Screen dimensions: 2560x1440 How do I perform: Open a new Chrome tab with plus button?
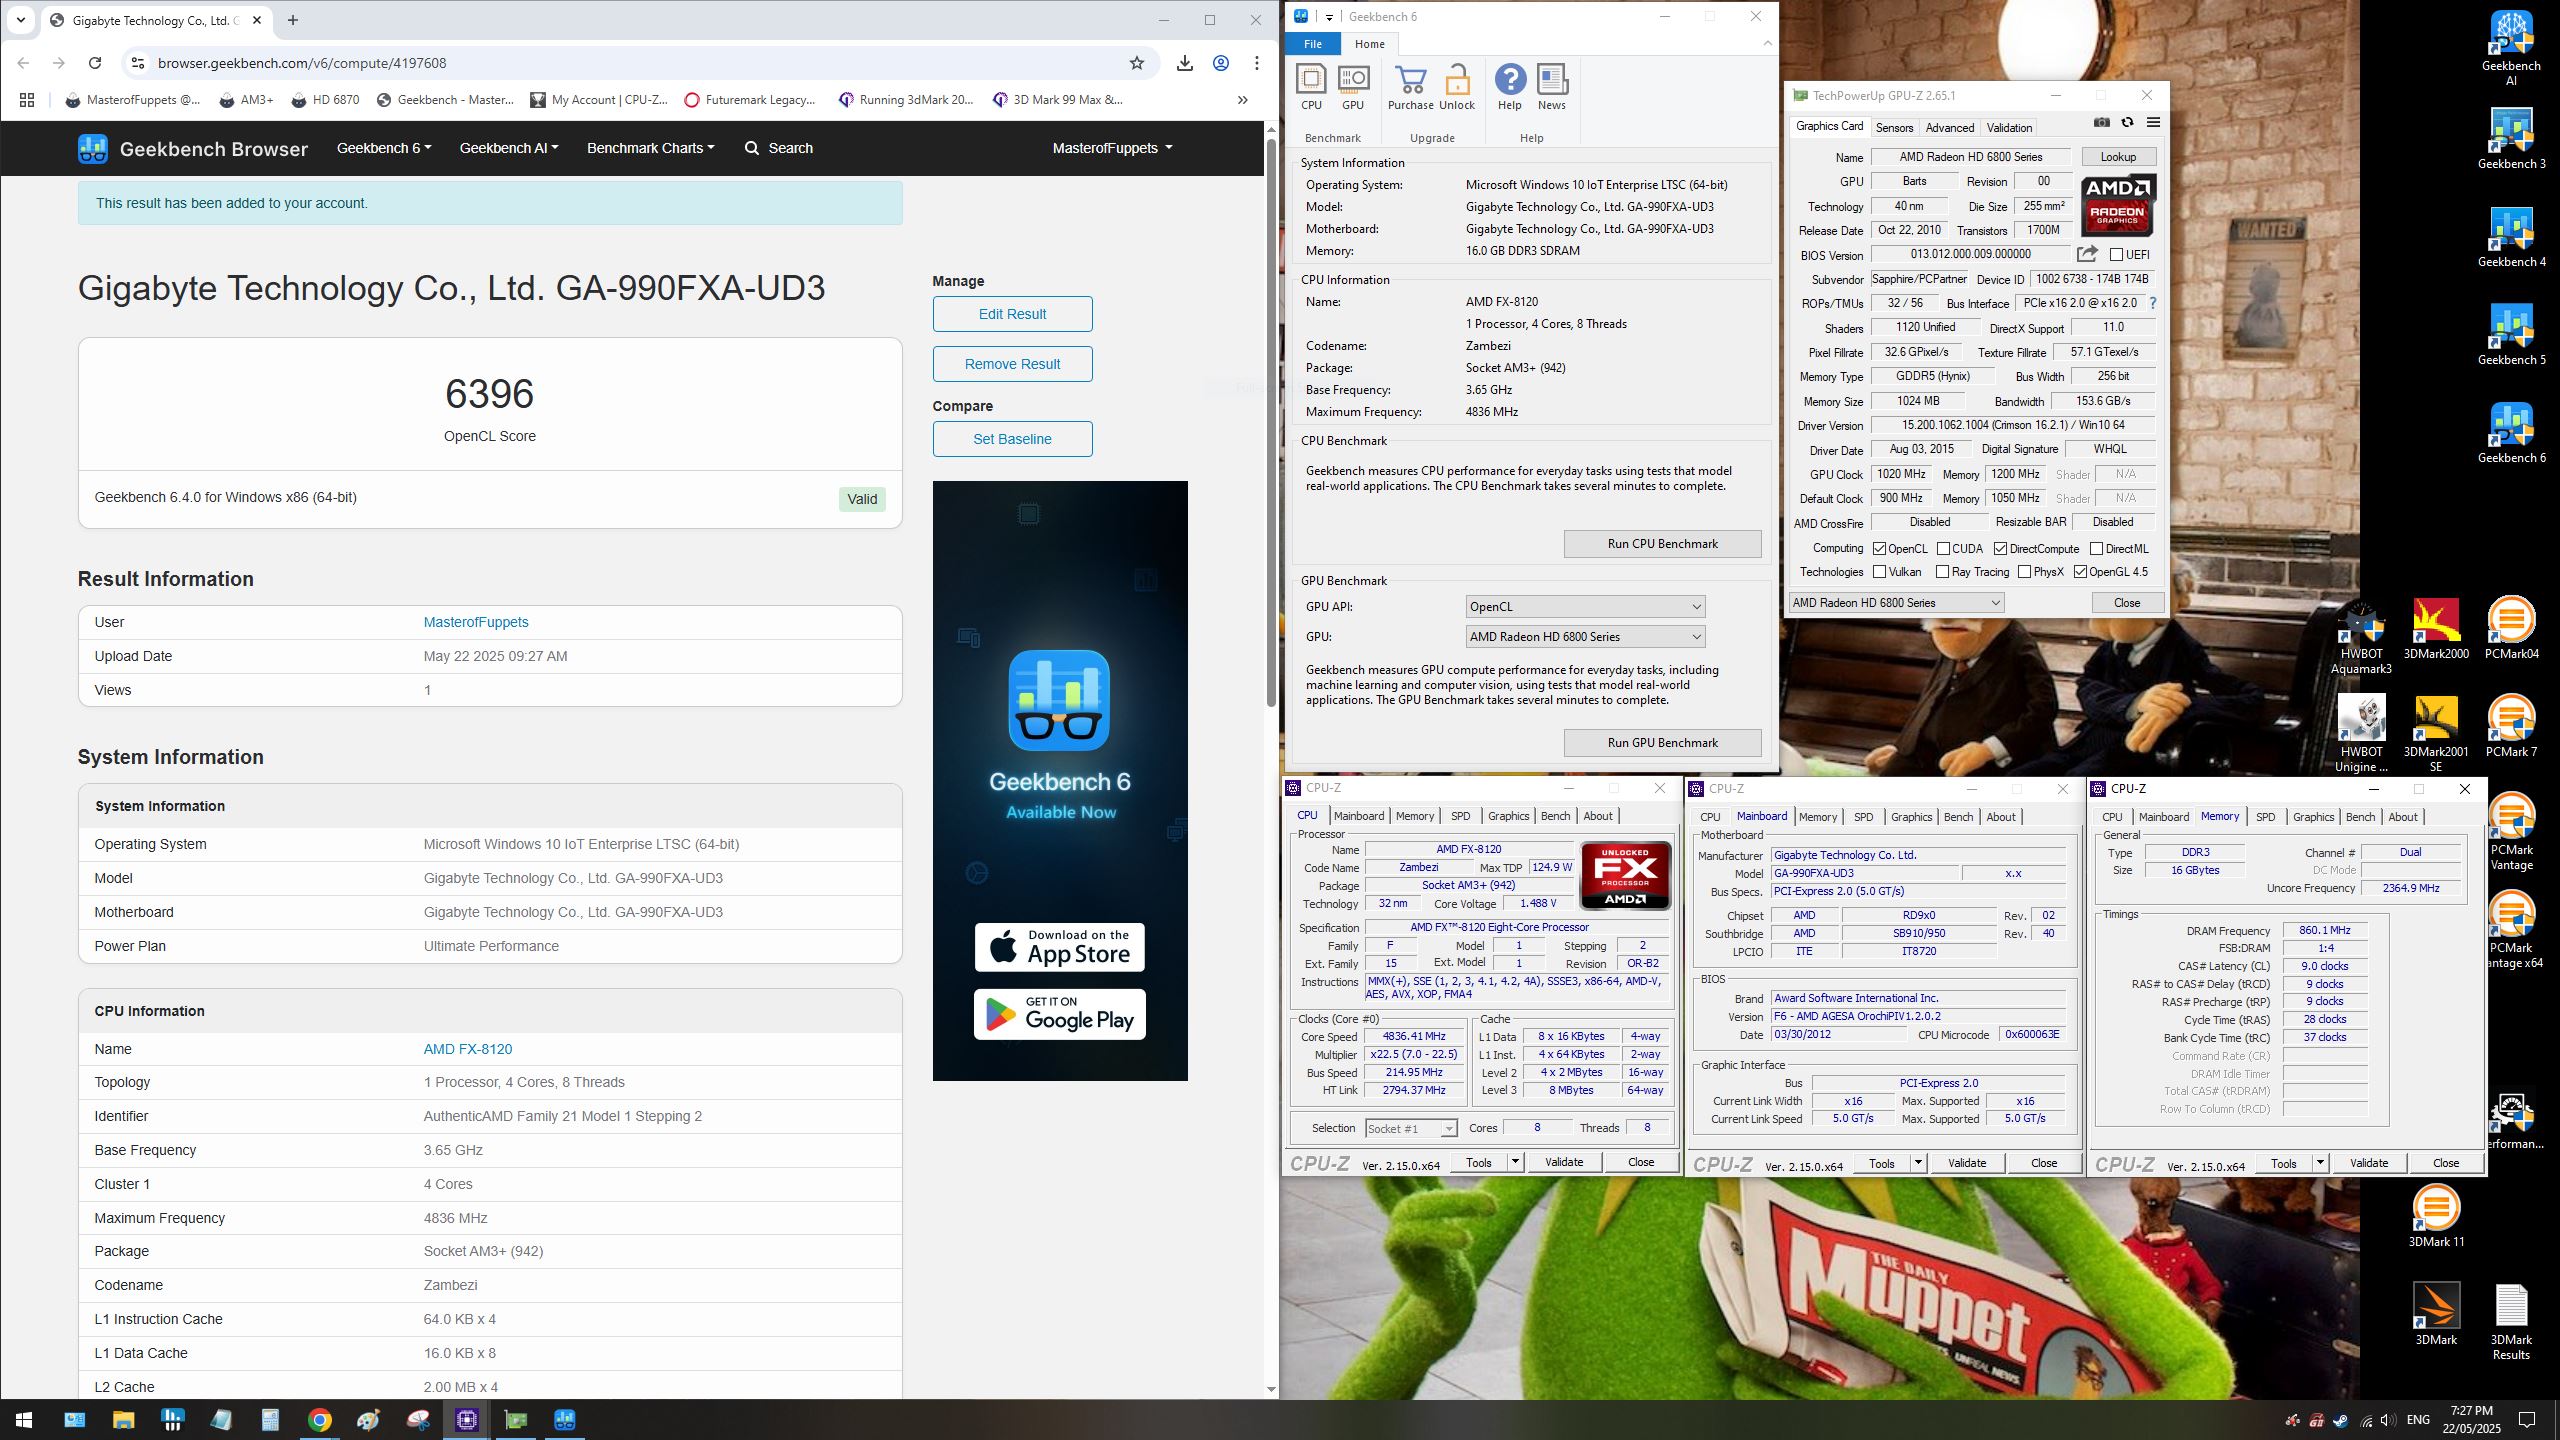(292, 20)
